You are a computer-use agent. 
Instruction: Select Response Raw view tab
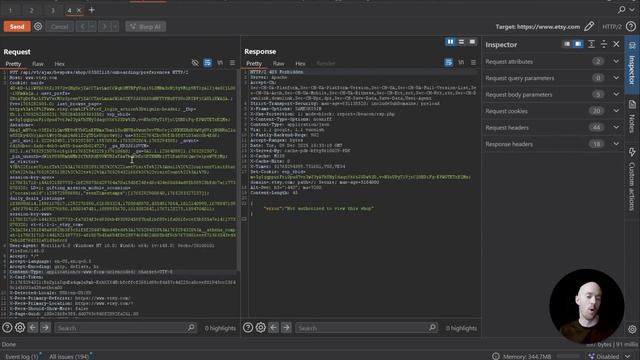click(x=278, y=64)
